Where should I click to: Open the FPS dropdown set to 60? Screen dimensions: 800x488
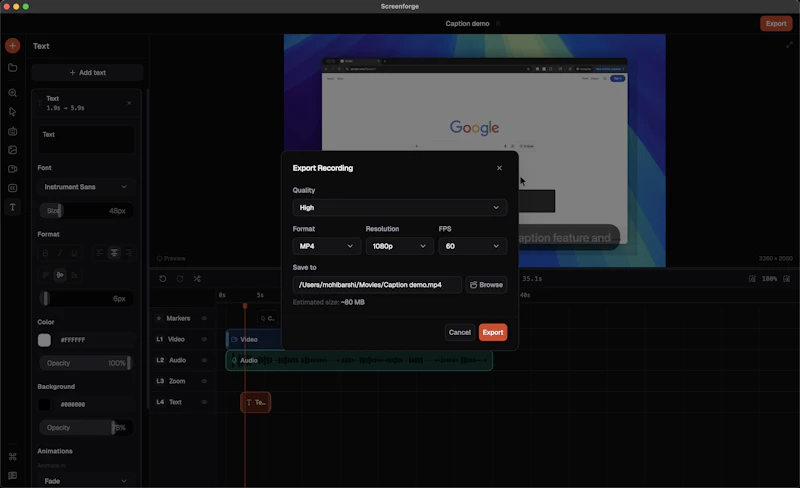coord(472,246)
